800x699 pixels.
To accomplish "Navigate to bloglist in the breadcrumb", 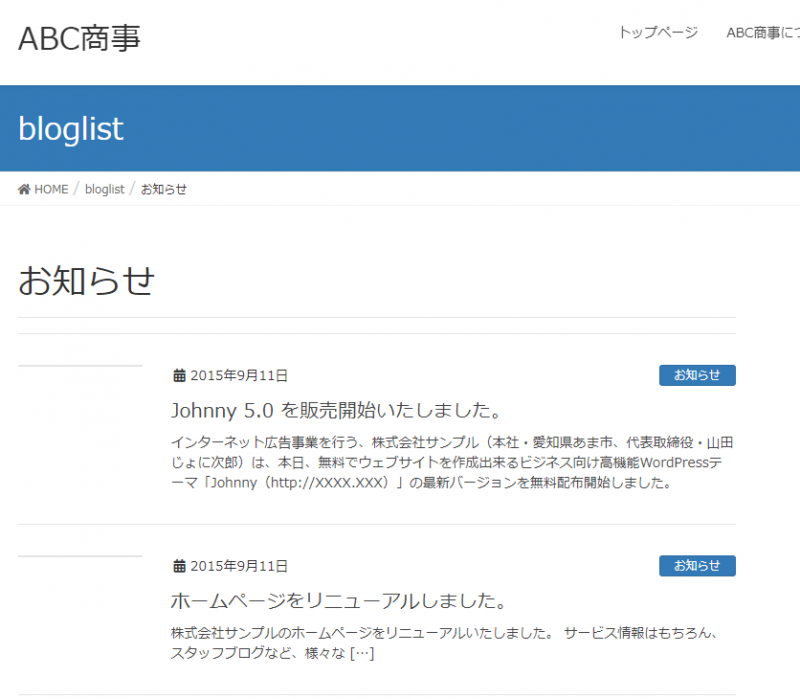I will point(104,189).
